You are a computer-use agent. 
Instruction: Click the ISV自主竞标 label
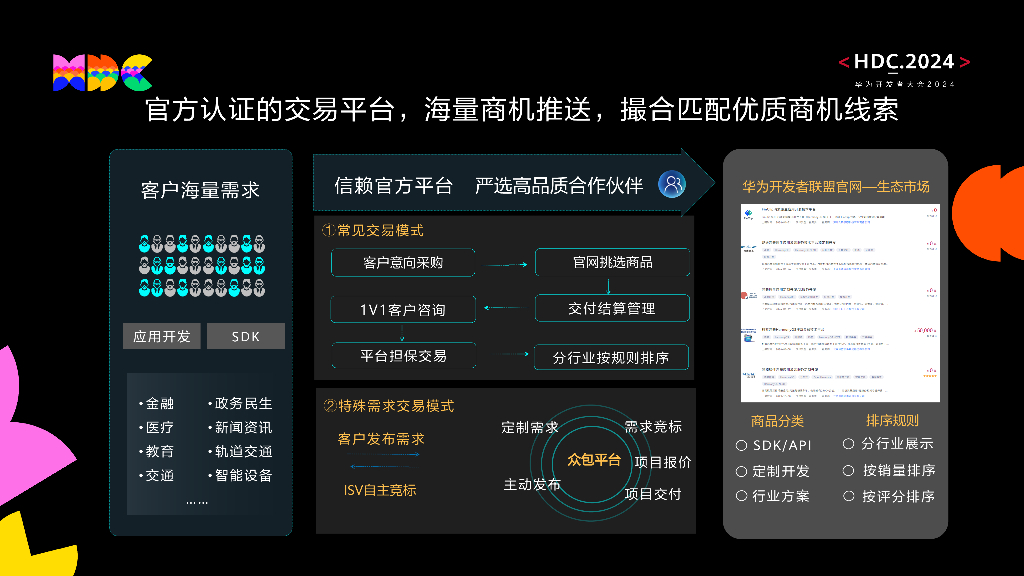[380, 490]
